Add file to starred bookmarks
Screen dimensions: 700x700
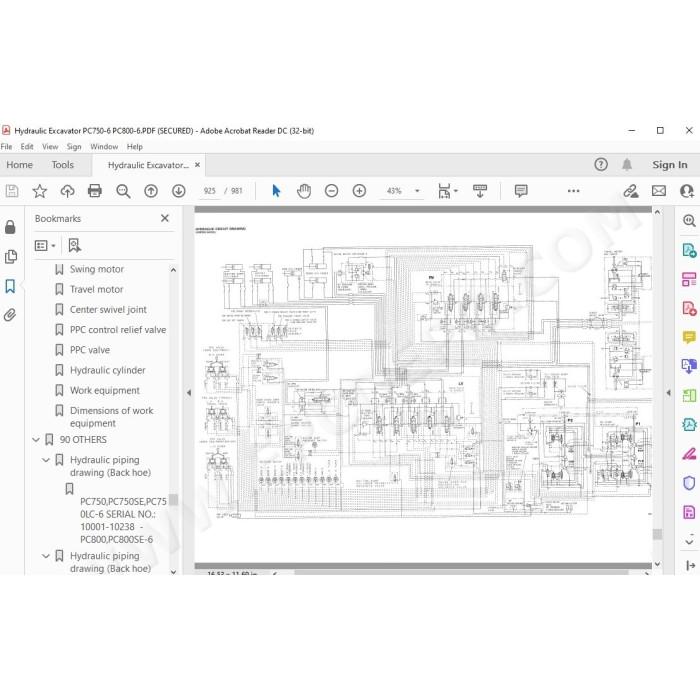tap(40, 191)
